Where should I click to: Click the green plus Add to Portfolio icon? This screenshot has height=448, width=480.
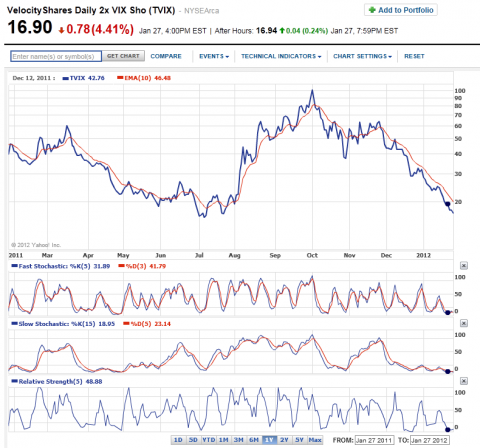pyautogui.click(x=372, y=10)
